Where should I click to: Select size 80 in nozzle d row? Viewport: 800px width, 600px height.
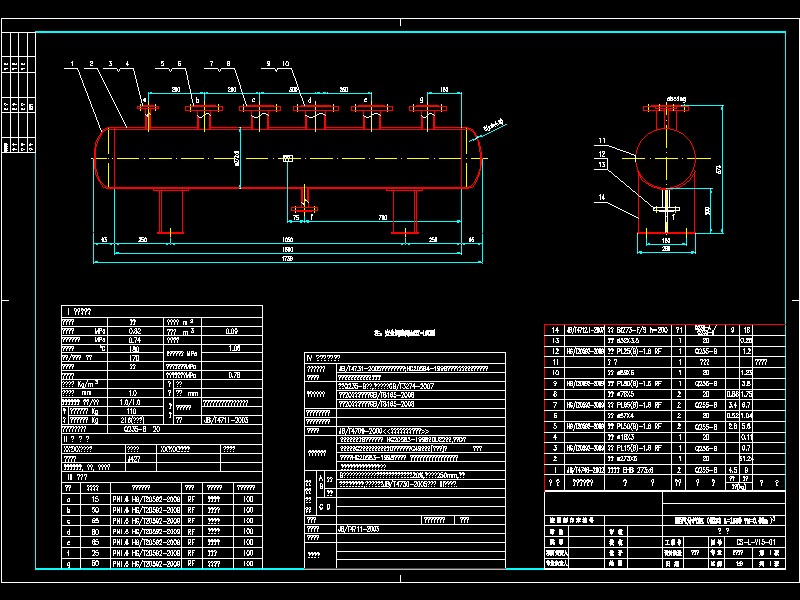95,532
